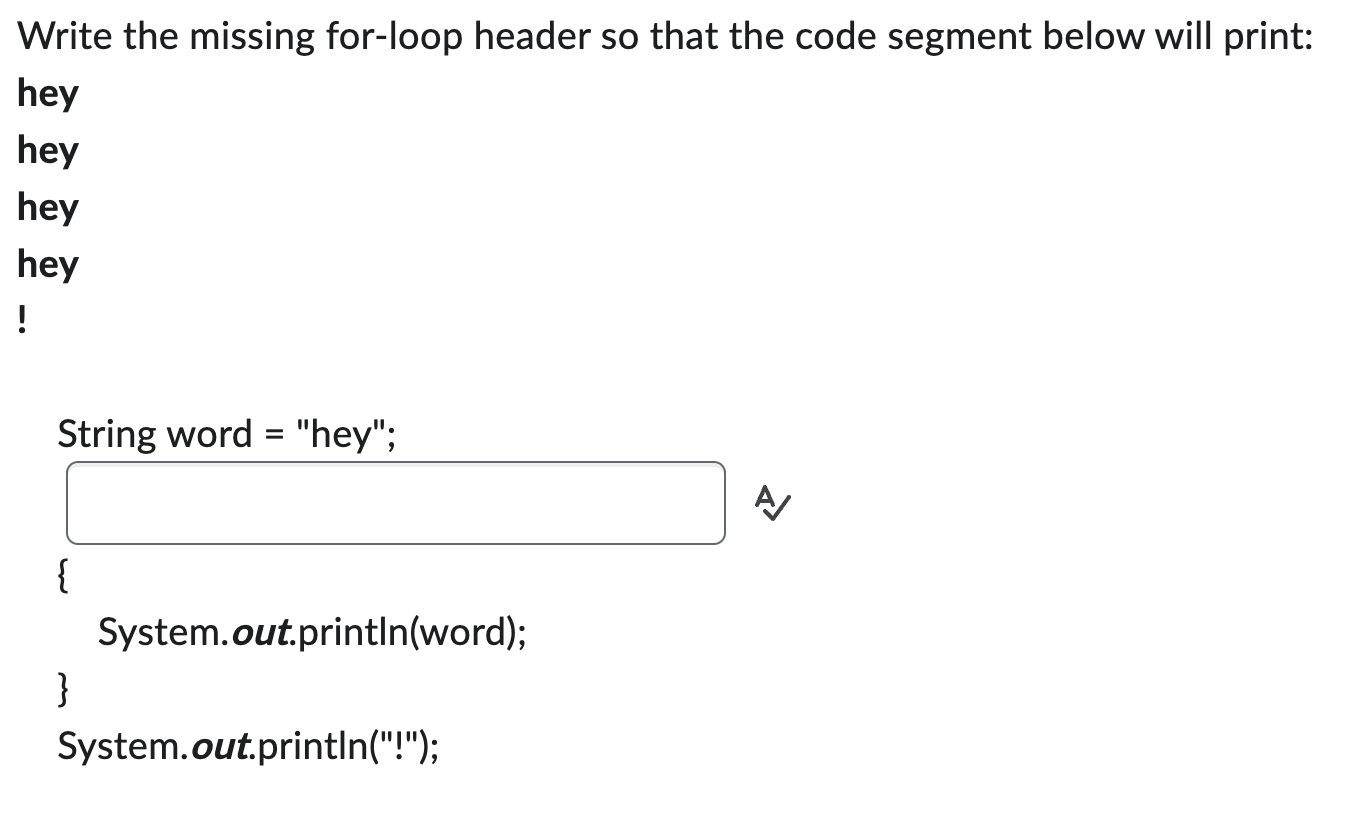Select the answer verification icon beside the input
This screenshot has height=816, width=1370.
pos(770,503)
